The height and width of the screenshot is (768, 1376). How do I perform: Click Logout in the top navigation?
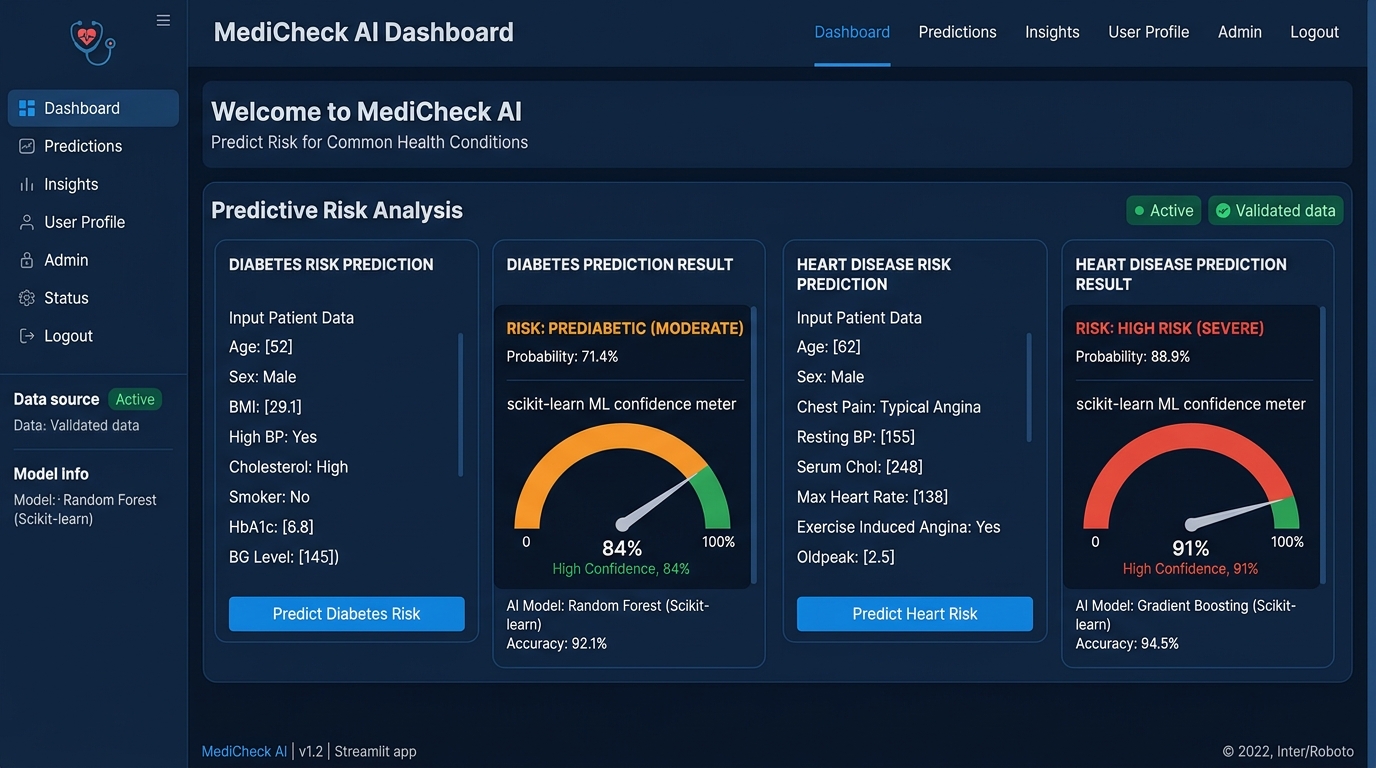pyautogui.click(x=1314, y=32)
